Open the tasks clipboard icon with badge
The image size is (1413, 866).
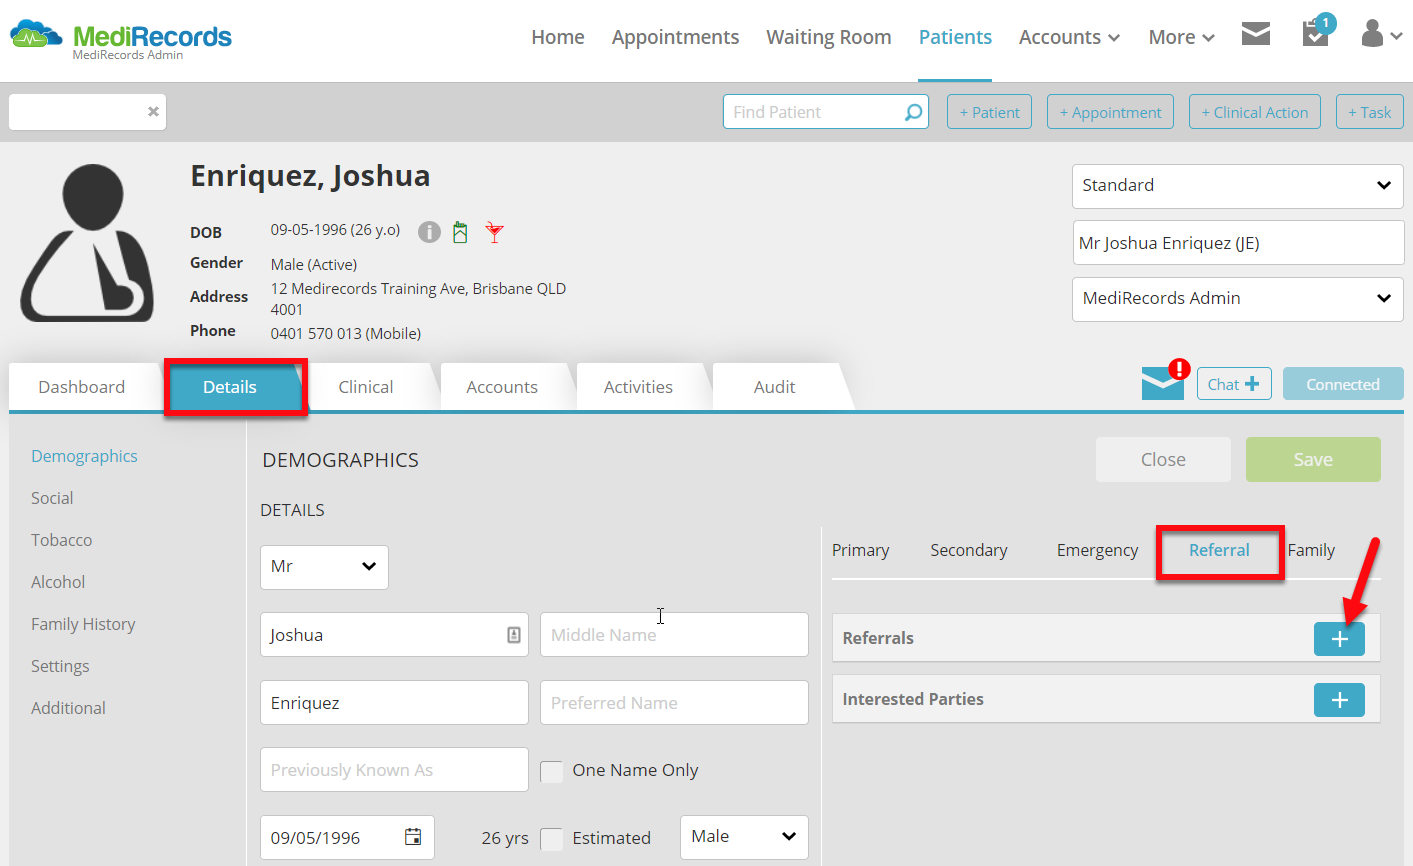pyautogui.click(x=1317, y=32)
